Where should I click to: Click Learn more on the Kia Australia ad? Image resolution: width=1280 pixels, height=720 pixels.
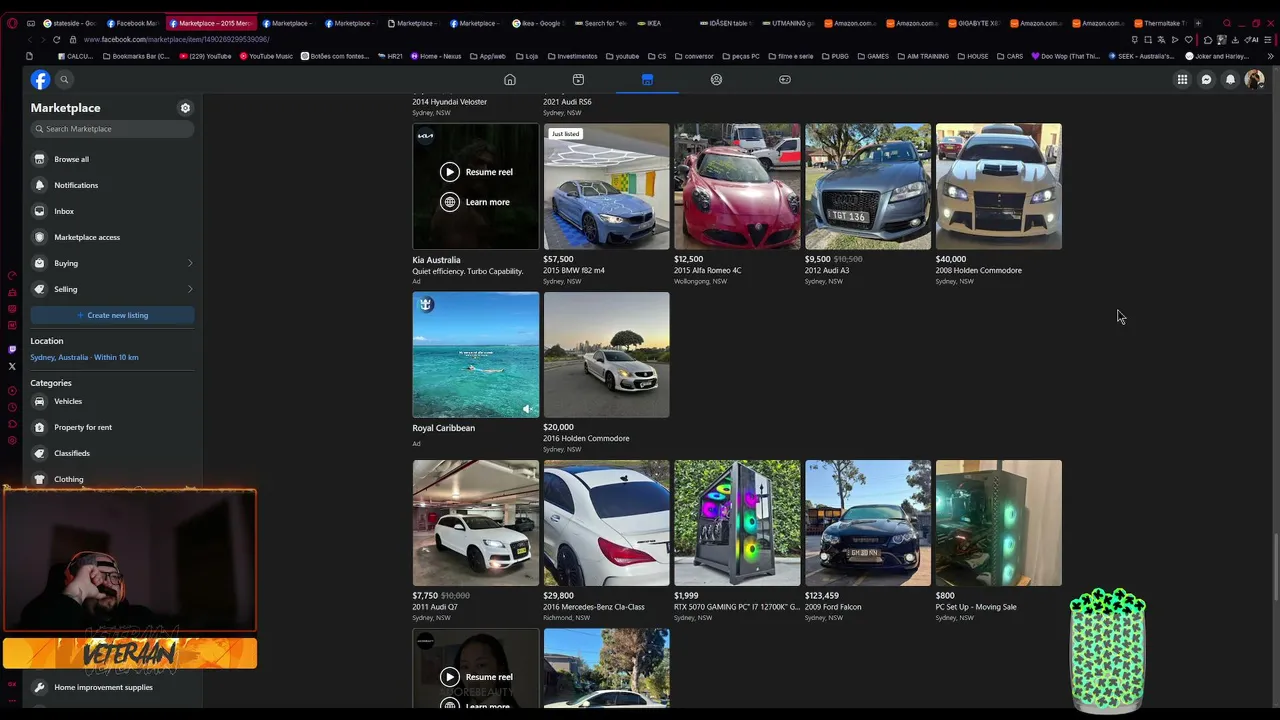(475, 202)
